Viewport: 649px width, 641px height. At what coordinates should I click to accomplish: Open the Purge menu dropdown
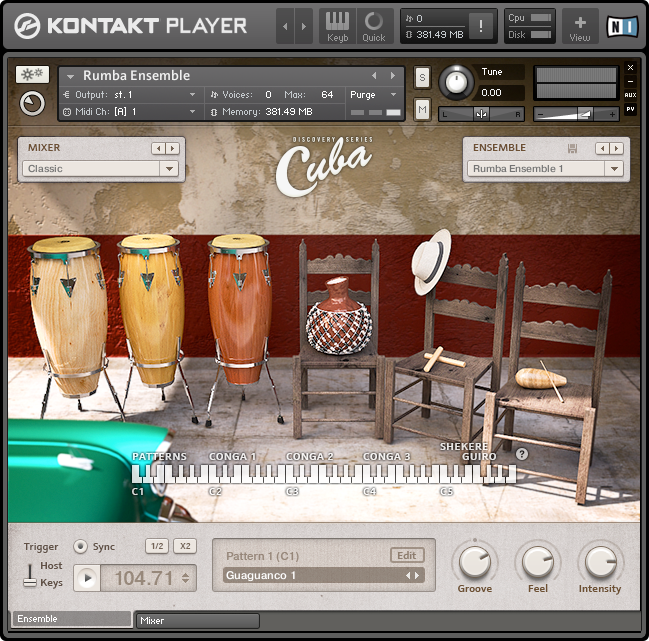(x=374, y=95)
